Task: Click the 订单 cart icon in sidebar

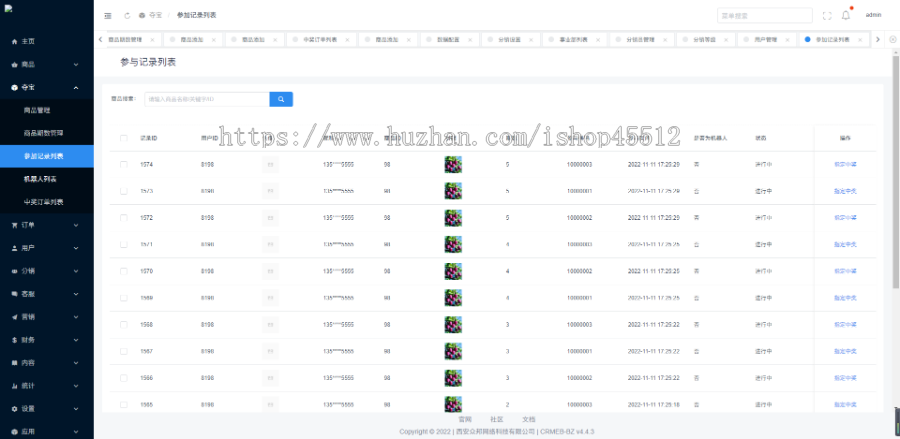Action: click(x=14, y=226)
